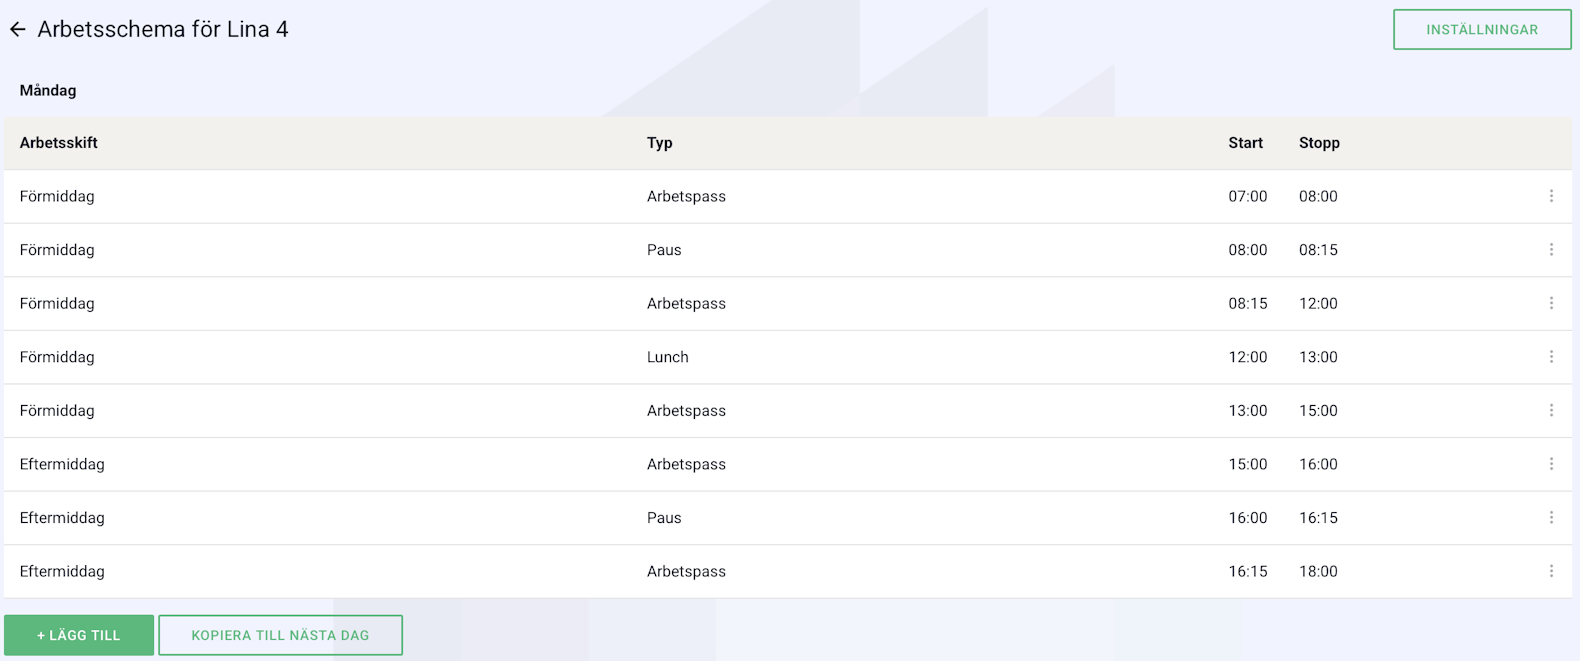Screen dimensions: 1580x661
Task: Open three-dot menu for 08:15 Arbetspass row
Action: [1551, 303]
